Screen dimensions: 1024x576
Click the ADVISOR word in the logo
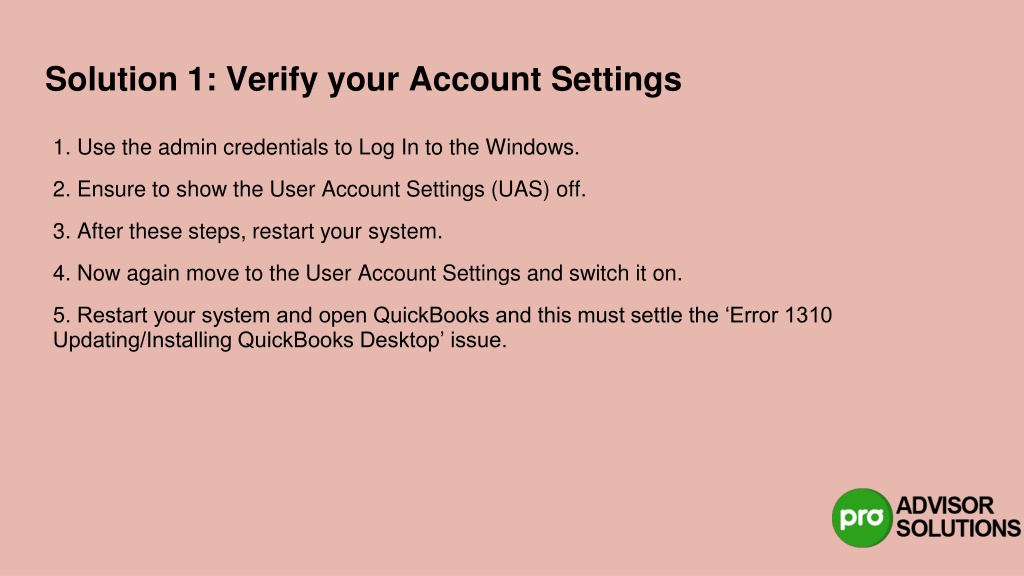coord(945,505)
